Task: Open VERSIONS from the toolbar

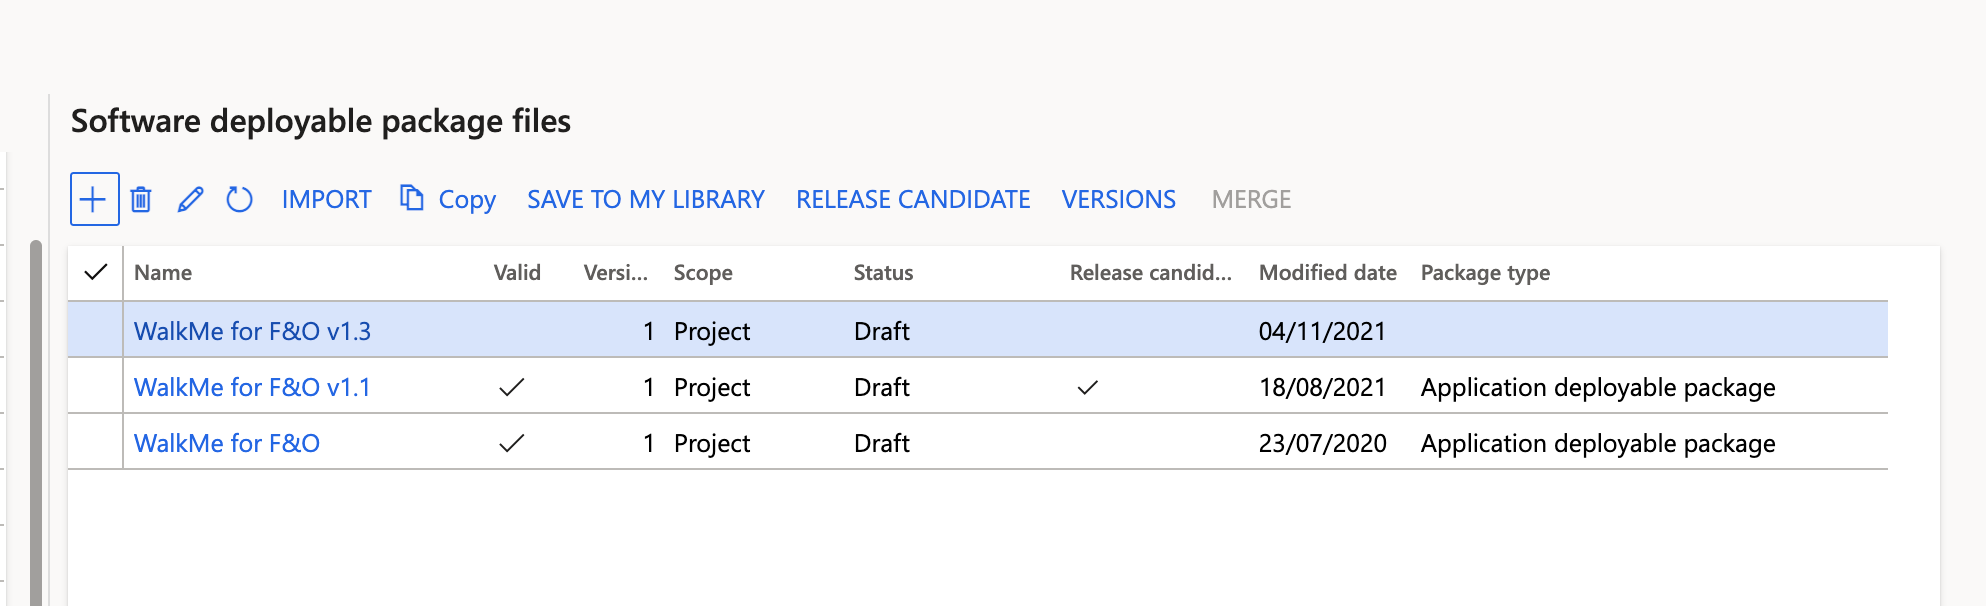Action: (x=1118, y=199)
